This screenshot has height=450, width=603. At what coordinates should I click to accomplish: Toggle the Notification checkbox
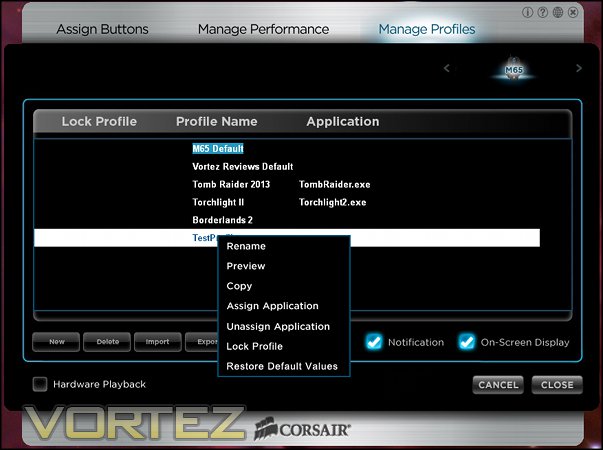point(373,342)
